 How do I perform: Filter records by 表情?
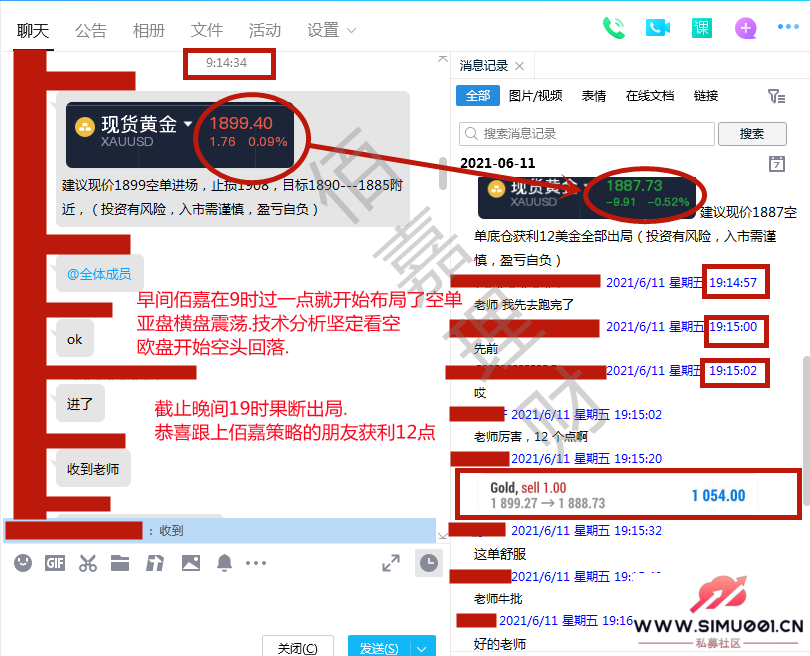594,96
